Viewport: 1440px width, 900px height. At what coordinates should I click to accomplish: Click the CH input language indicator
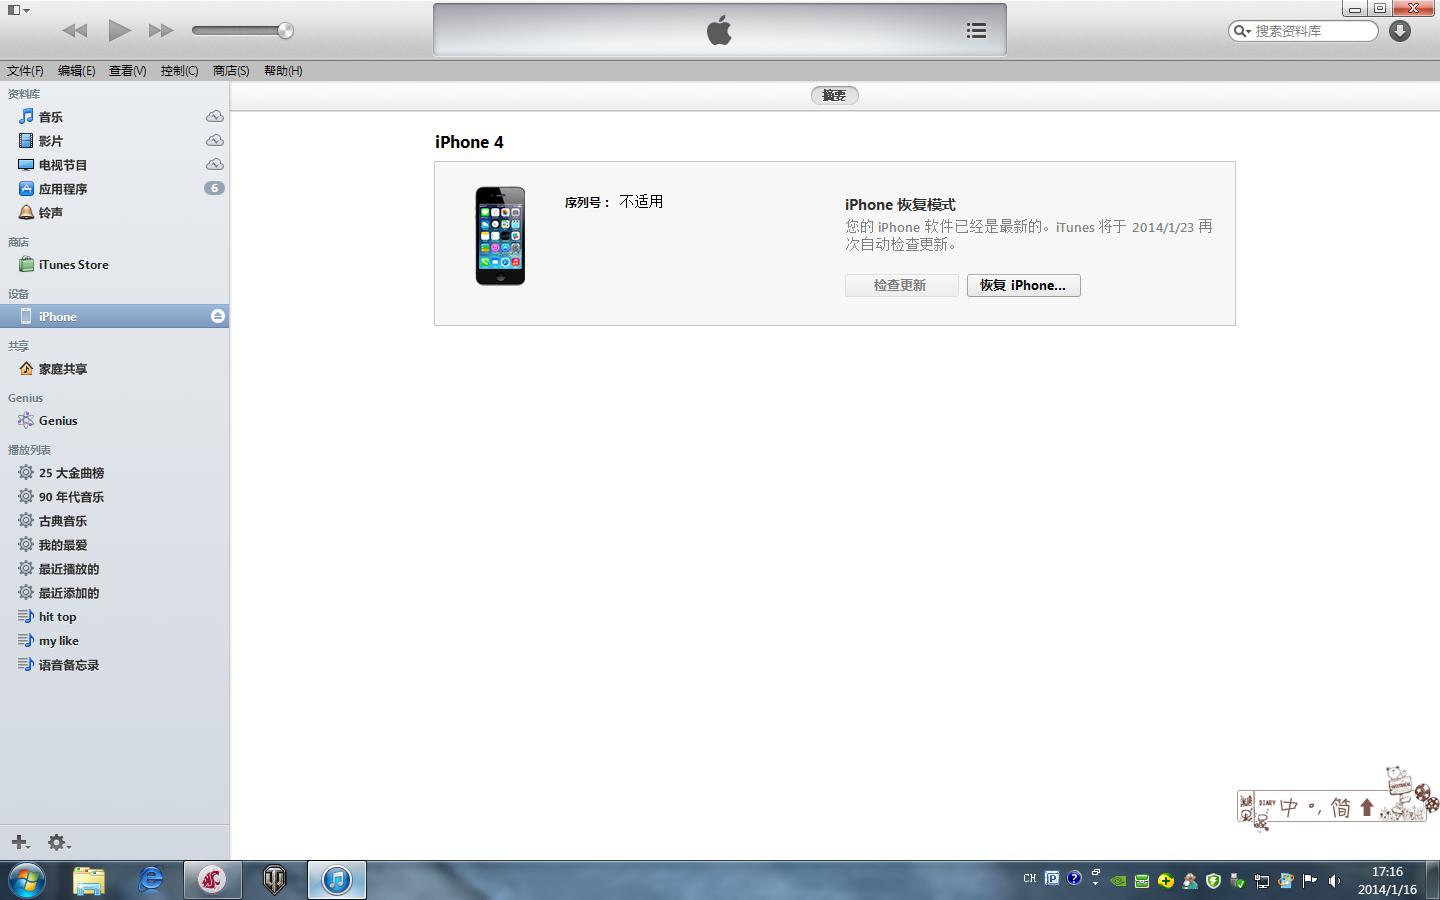tap(1029, 879)
